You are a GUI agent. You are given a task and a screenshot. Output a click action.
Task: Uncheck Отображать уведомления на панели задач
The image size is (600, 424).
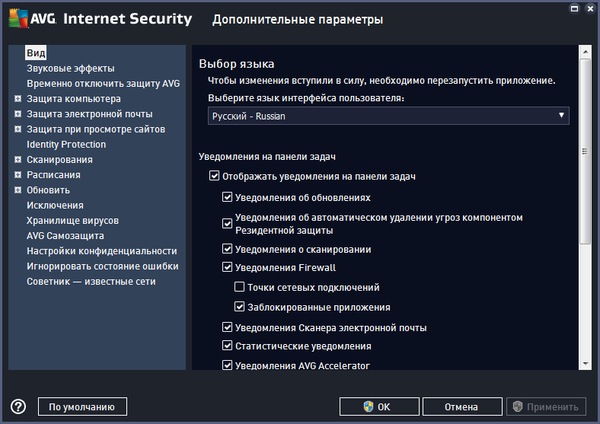(214, 177)
